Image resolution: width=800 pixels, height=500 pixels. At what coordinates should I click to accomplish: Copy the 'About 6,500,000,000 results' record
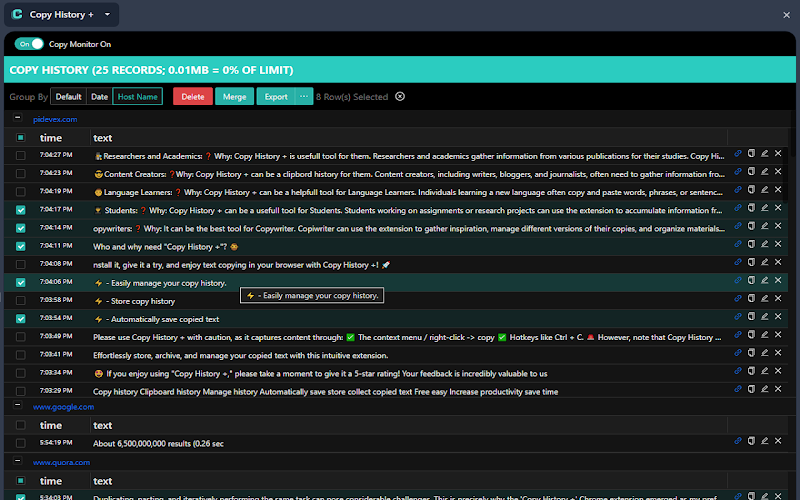751,441
